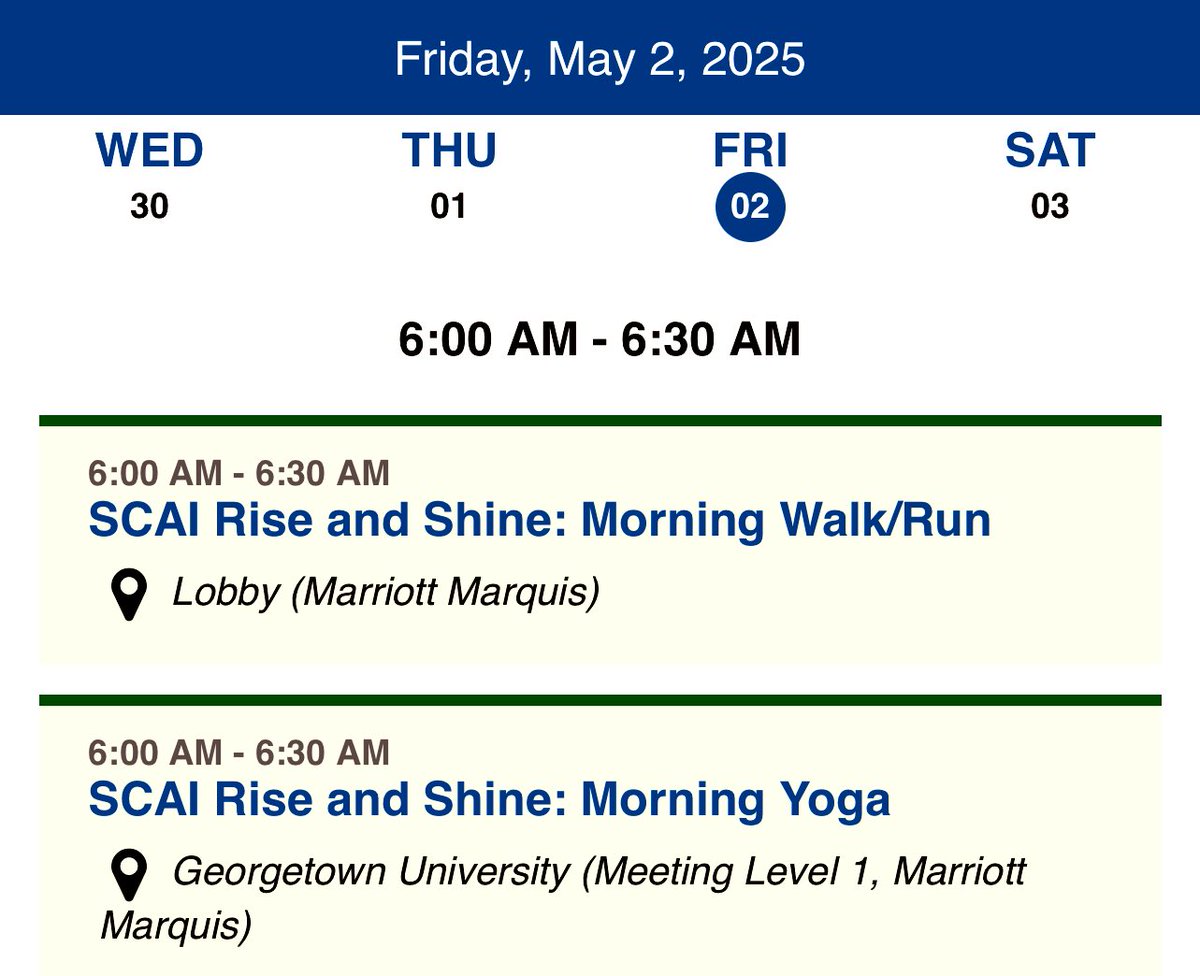Click the Morning Yoga session time label
The width and height of the screenshot is (1200, 976).
(239, 752)
